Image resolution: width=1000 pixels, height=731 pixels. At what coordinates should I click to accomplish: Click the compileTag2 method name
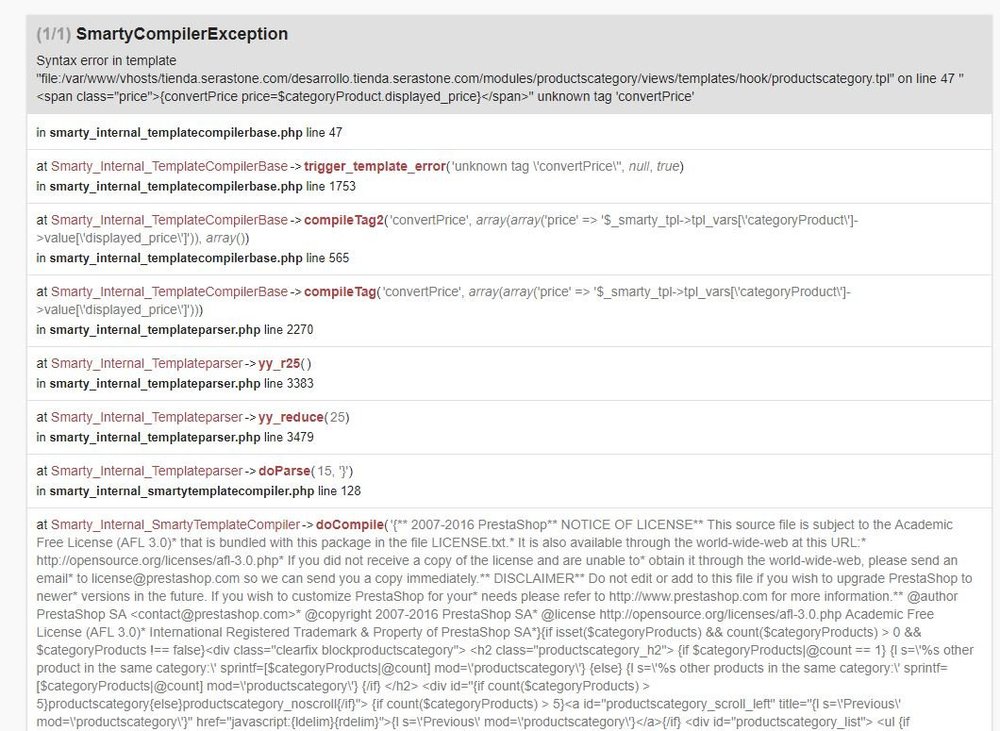[345, 220]
